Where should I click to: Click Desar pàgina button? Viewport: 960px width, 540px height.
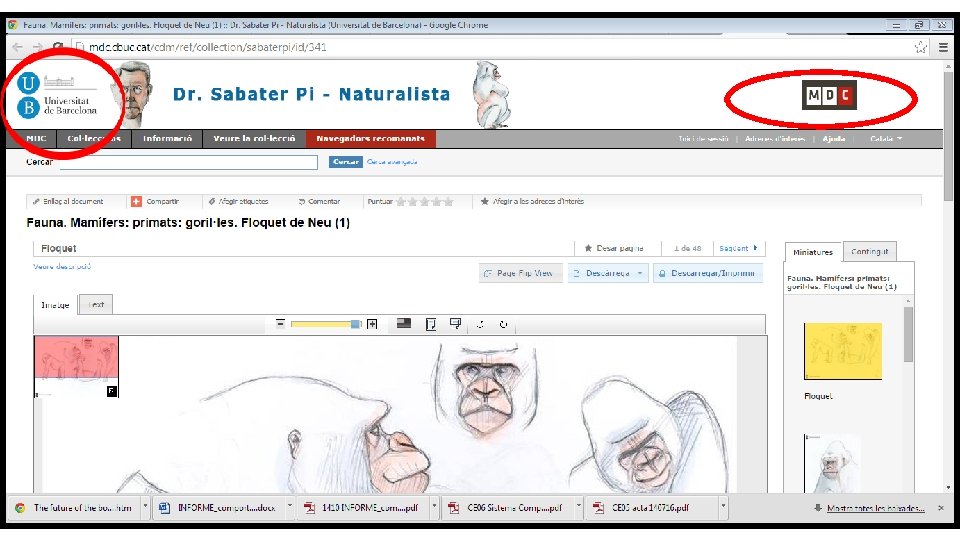(613, 248)
